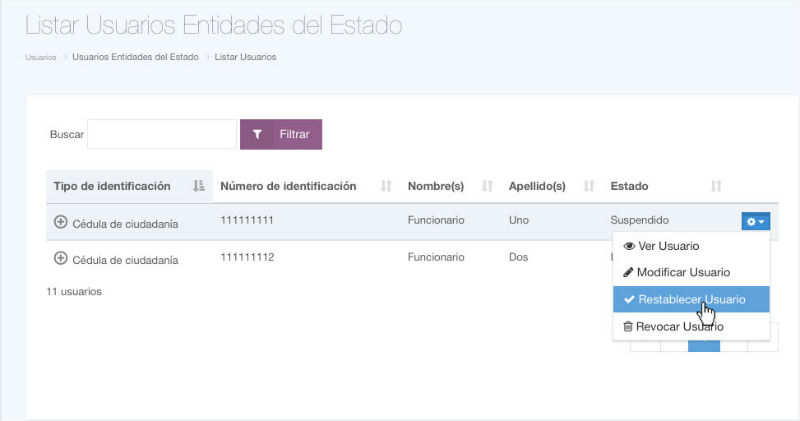Click sort arrows beside Nombre(s) column
The image size is (800, 421).
pos(488,186)
